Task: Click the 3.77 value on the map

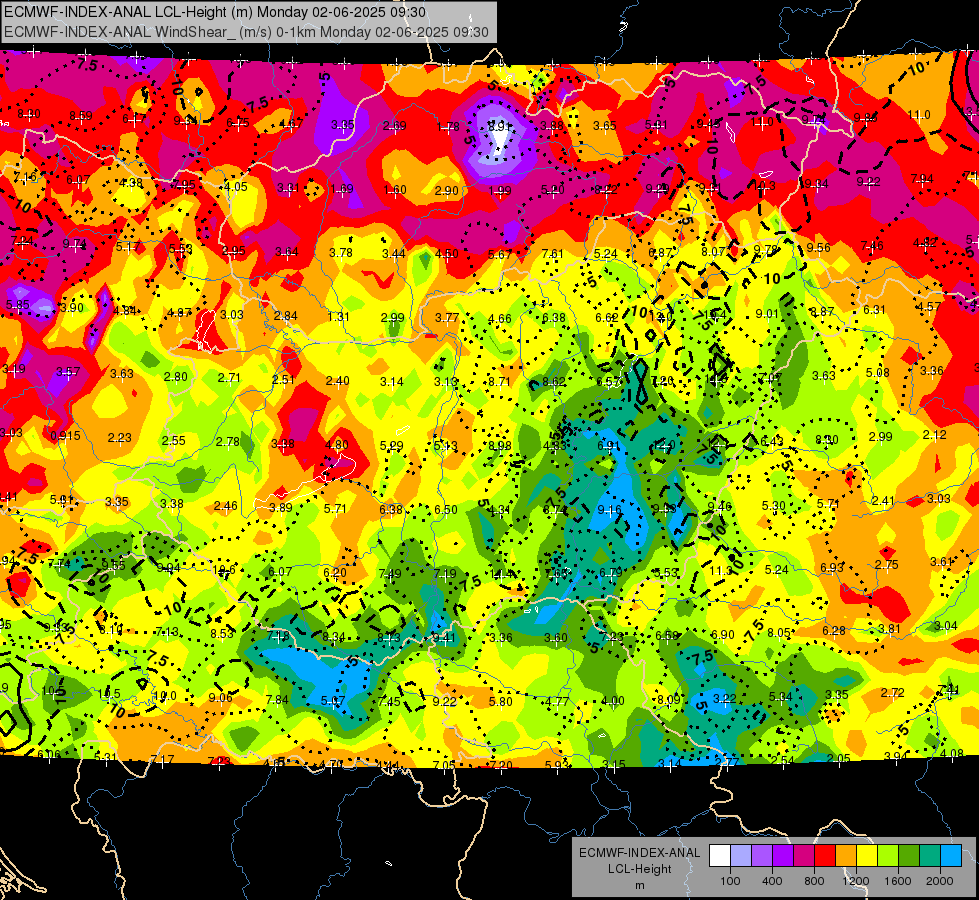Action: coord(447,317)
